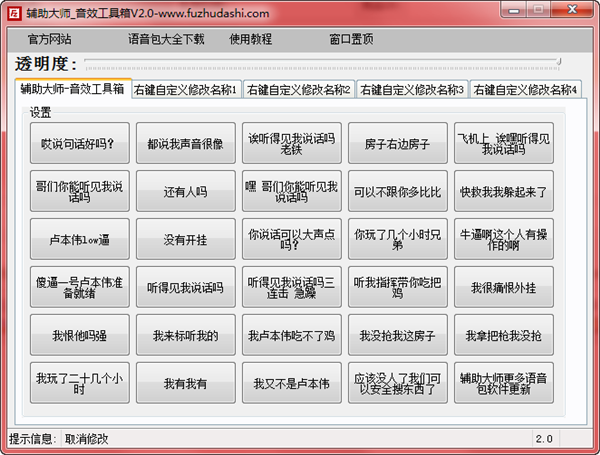Switch to tab 右键自定义修改名称3
Screen dimensions: 600x455
412,90
